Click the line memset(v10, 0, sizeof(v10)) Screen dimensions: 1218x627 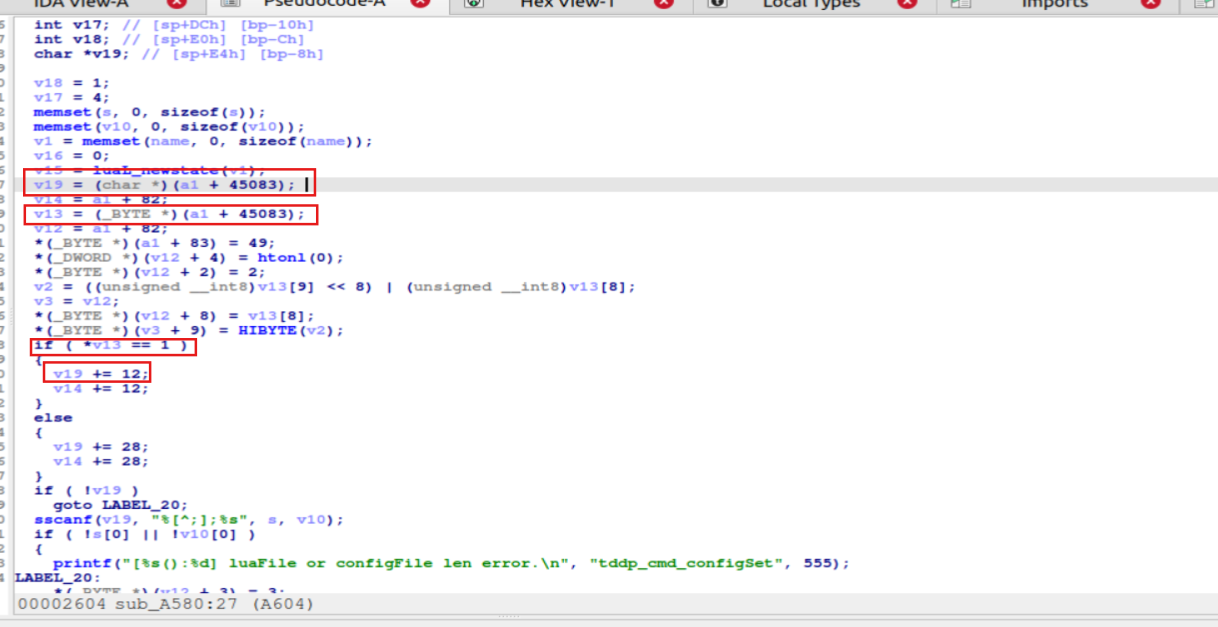tap(170, 127)
